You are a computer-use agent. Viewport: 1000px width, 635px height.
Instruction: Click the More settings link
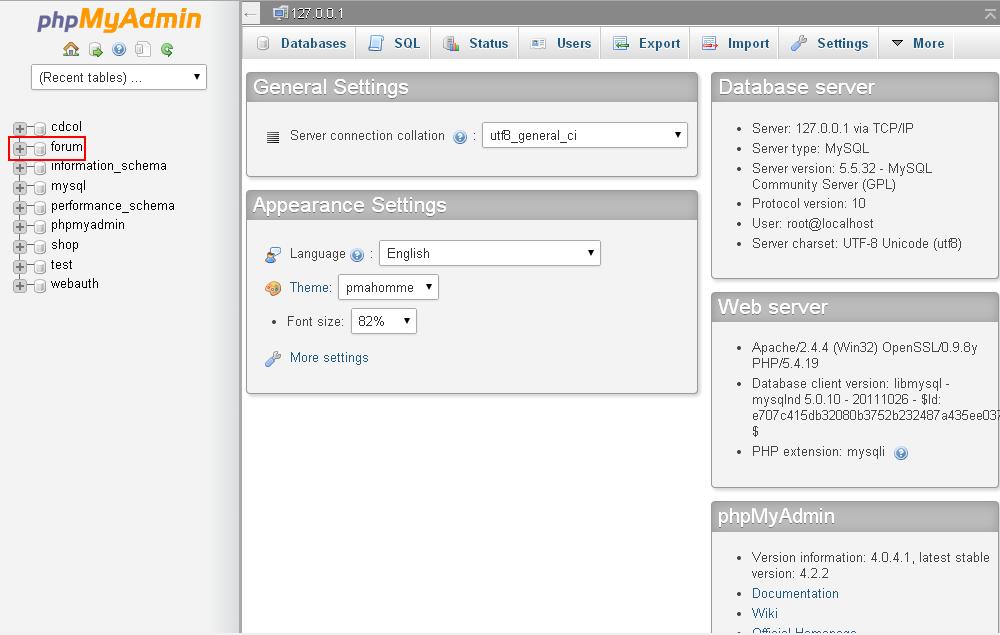[x=329, y=358]
